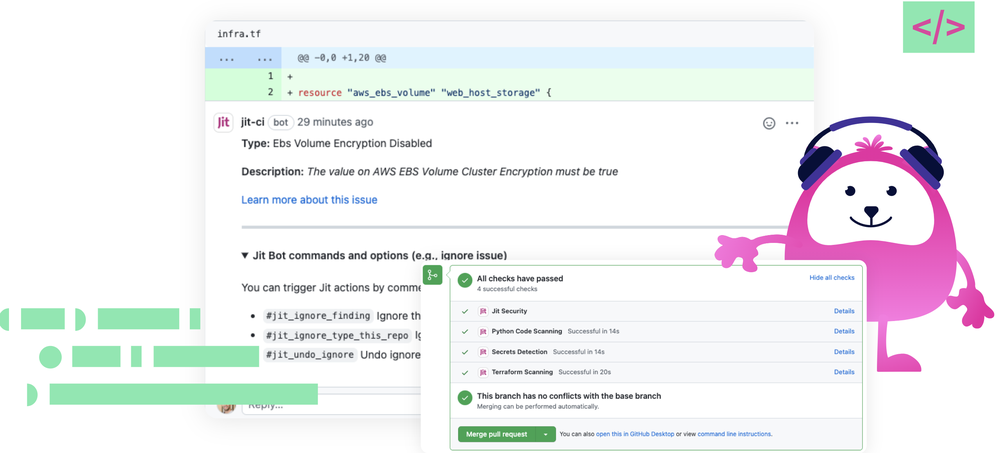Open the emoji reaction picker on comment
The width and height of the screenshot is (1000, 453).
(x=769, y=123)
